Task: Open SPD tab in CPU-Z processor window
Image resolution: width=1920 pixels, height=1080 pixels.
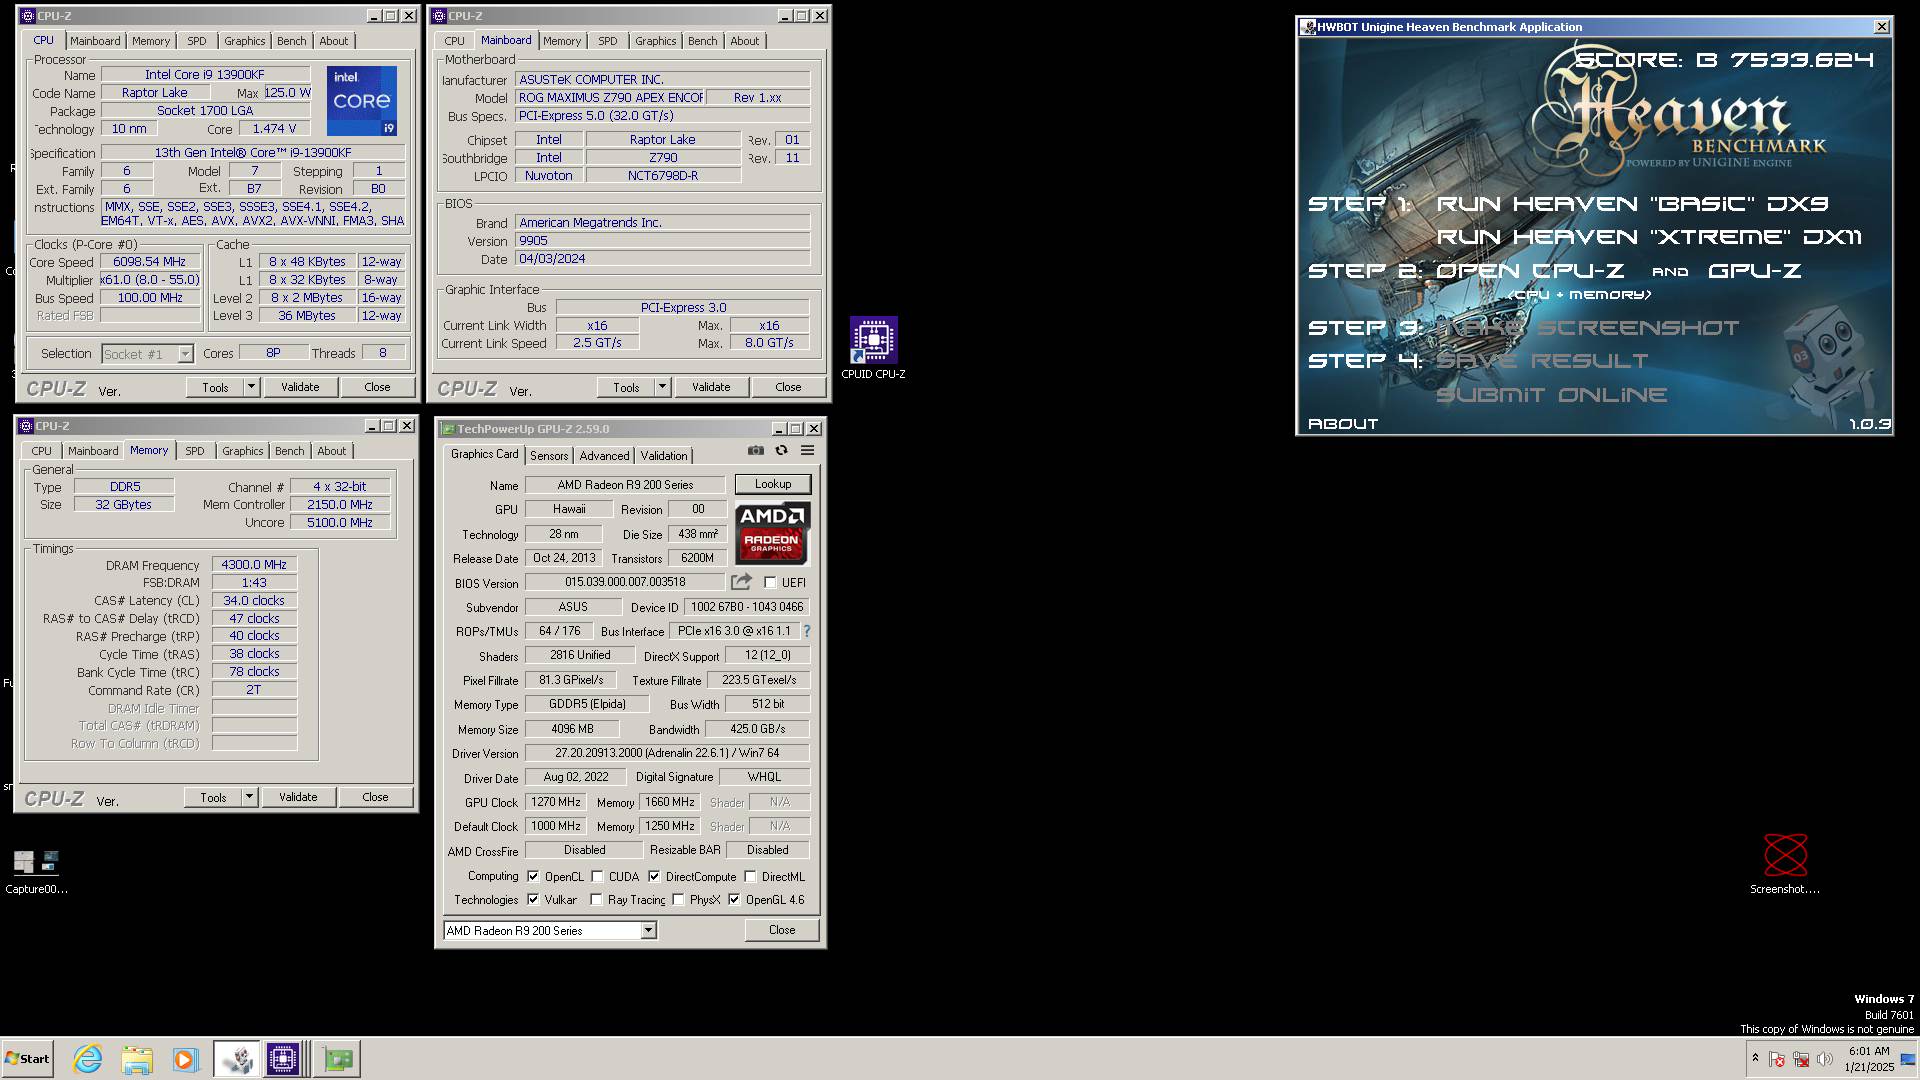Action: point(197,41)
